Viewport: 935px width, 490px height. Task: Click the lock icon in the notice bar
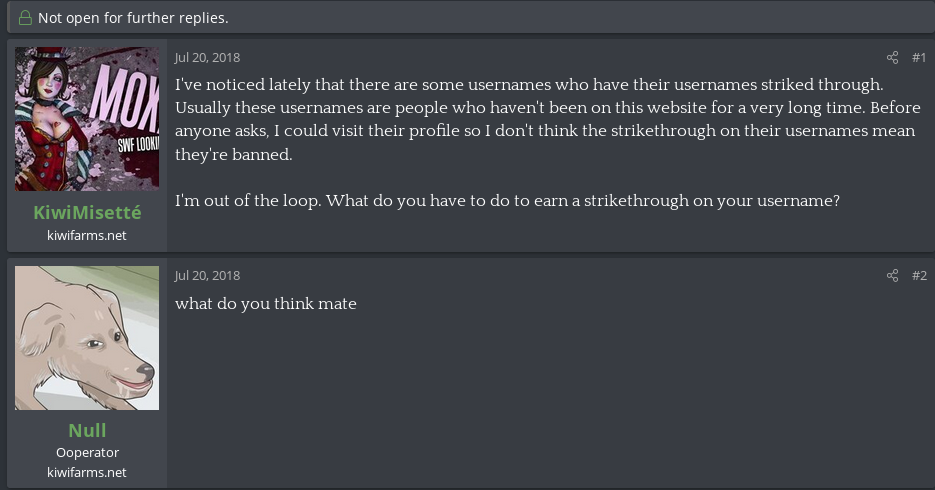pyautogui.click(x=24, y=18)
